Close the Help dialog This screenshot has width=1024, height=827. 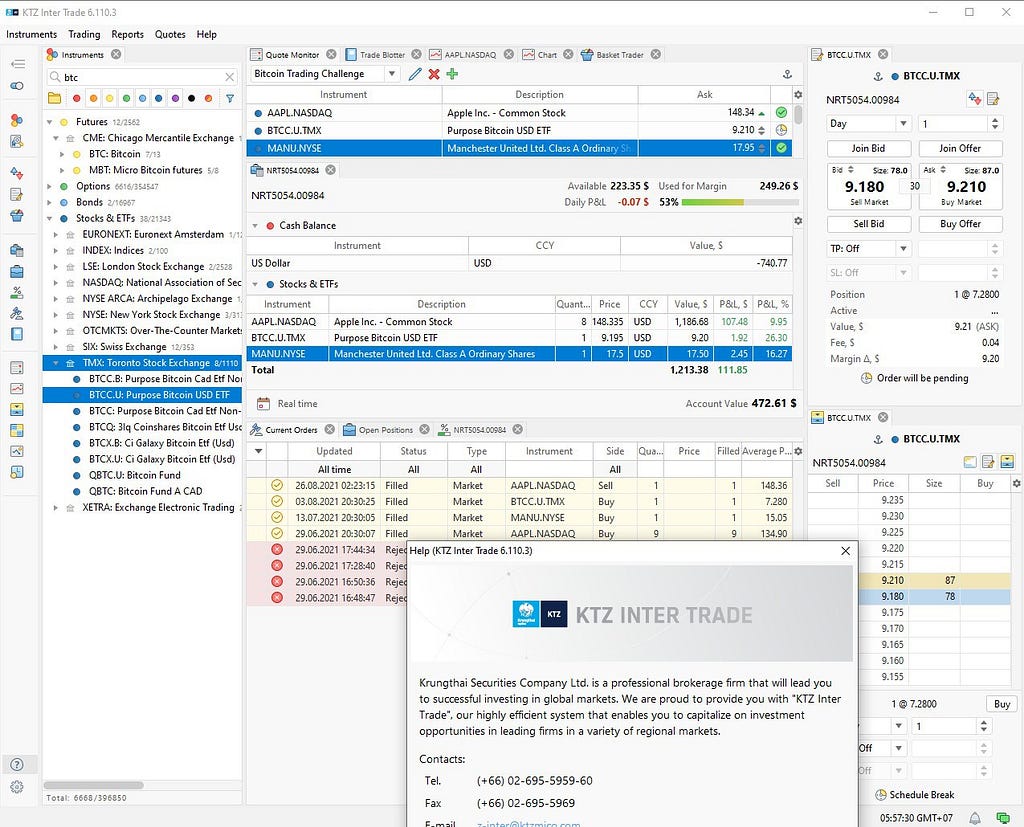(x=846, y=551)
